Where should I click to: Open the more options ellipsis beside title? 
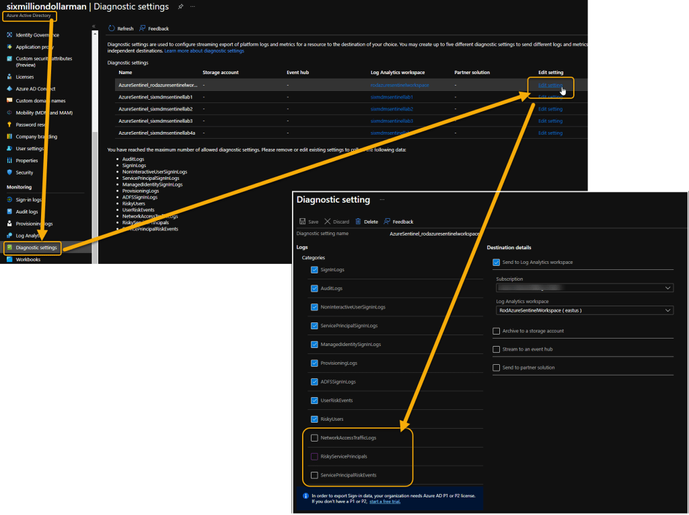pyautogui.click(x=192, y=7)
